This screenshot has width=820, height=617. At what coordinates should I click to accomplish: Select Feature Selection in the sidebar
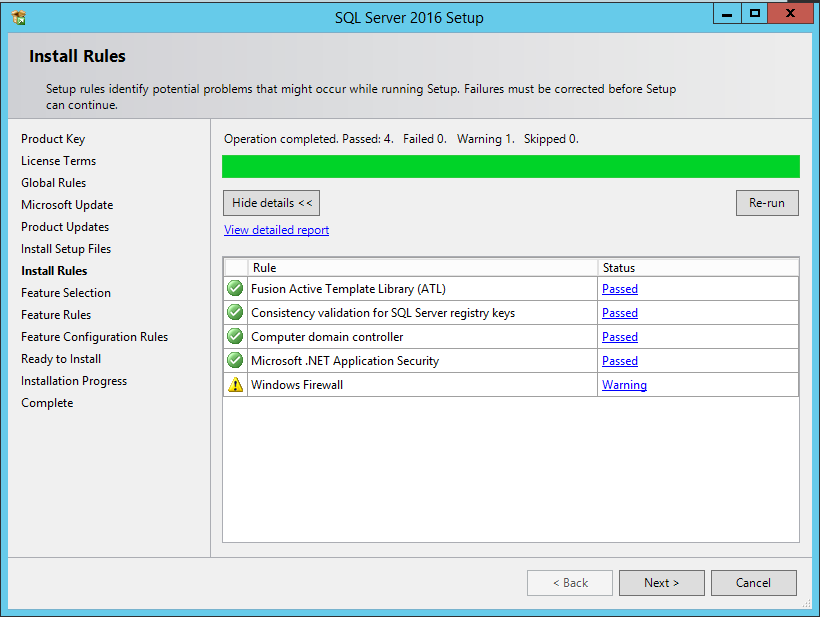(x=66, y=292)
